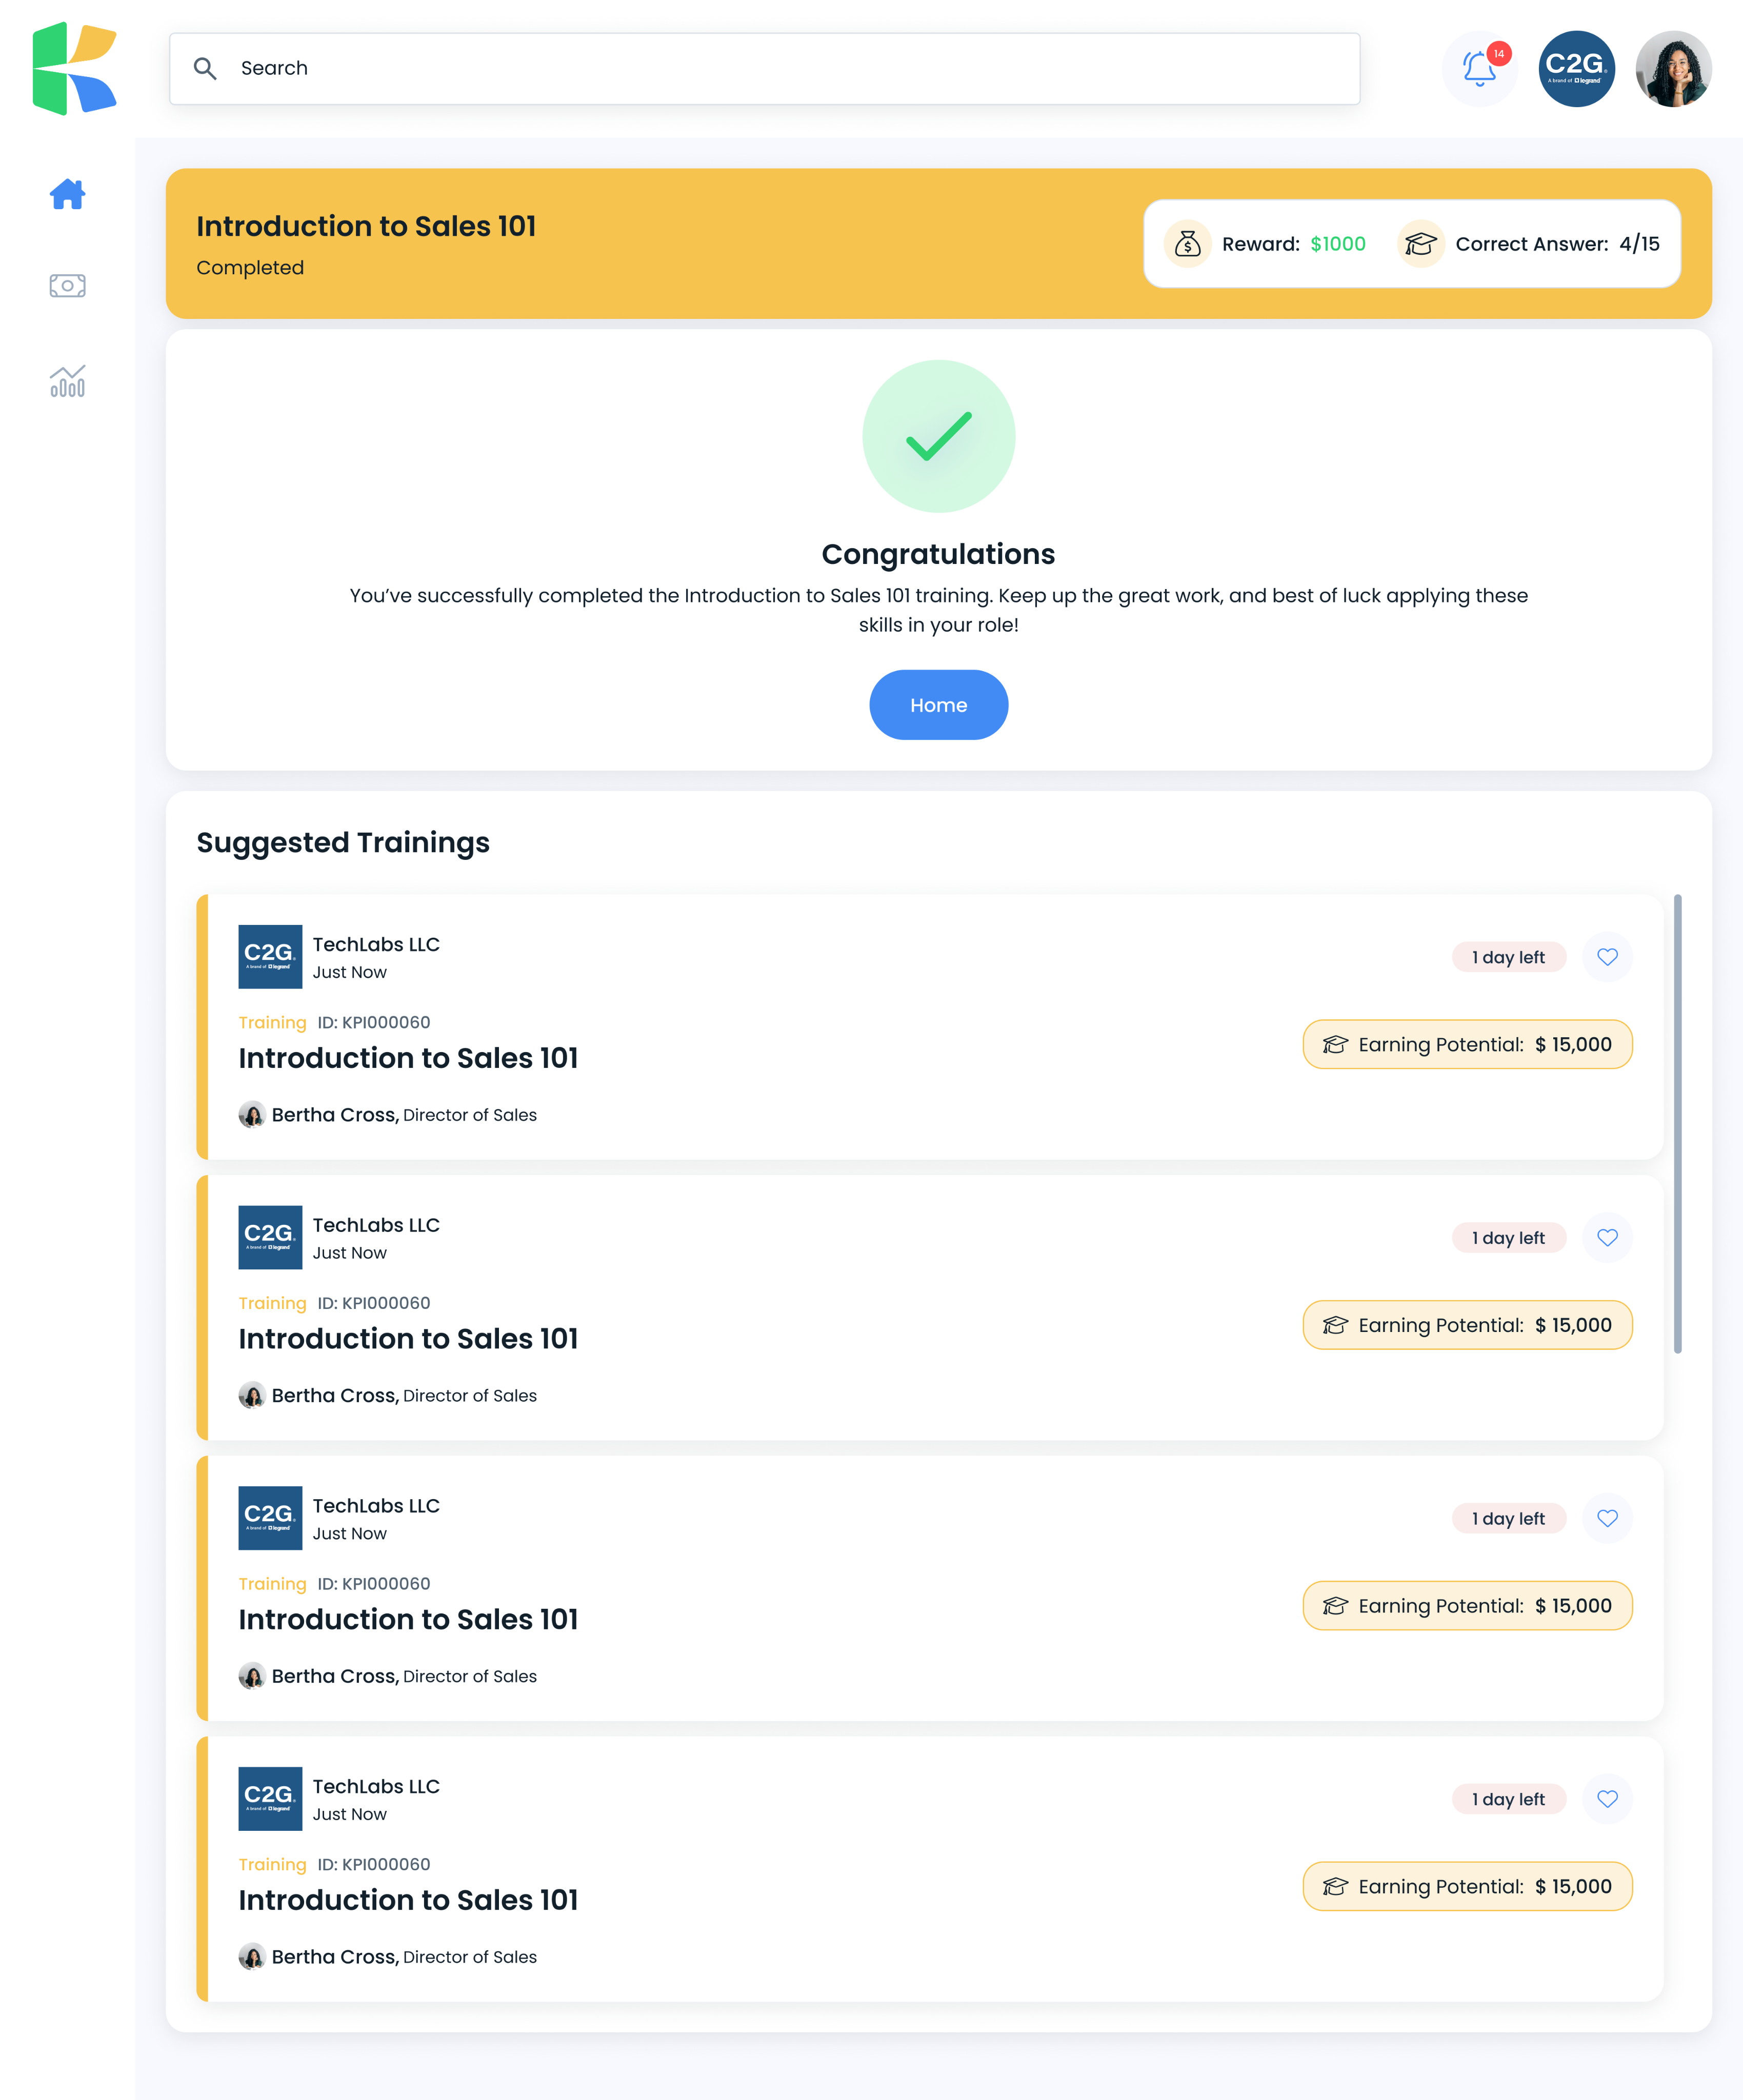Click Earning Potential badge on third card
The image size is (1743, 2100).
point(1467,1606)
